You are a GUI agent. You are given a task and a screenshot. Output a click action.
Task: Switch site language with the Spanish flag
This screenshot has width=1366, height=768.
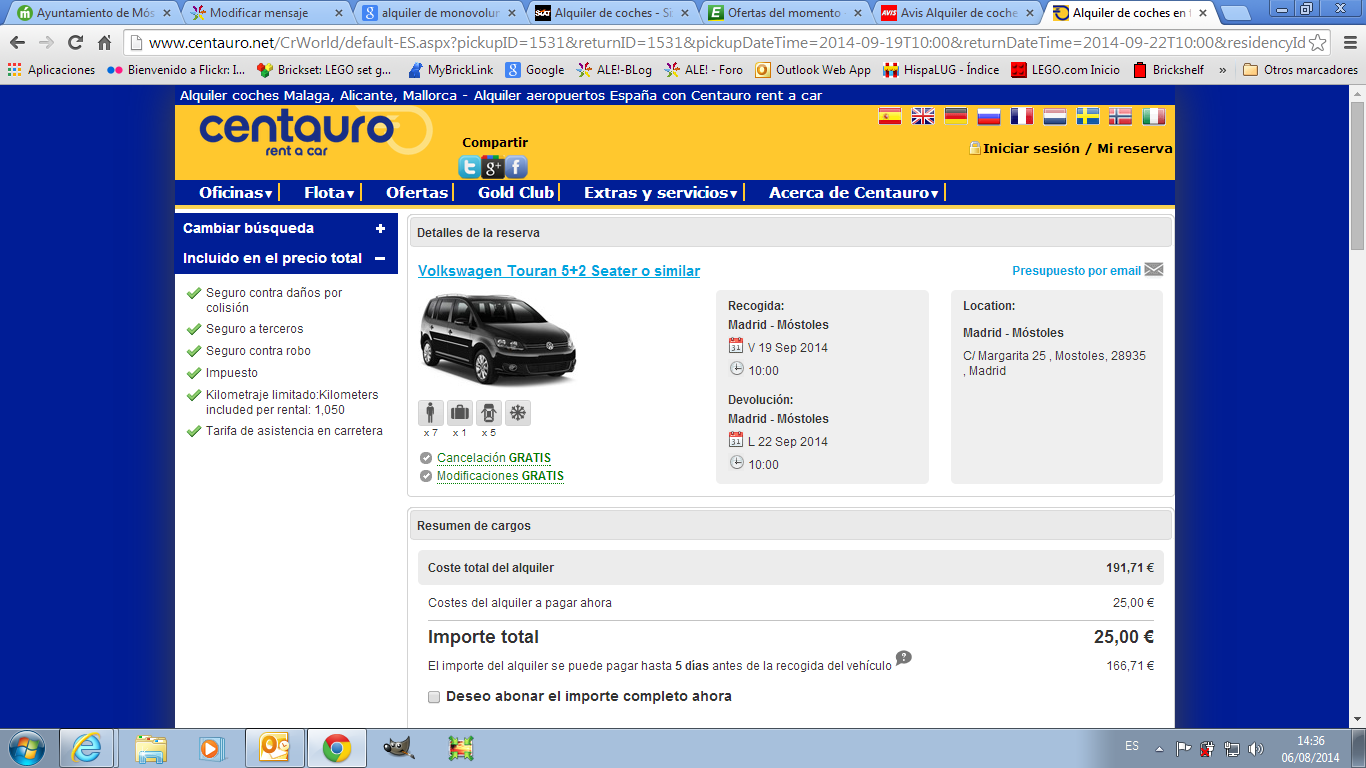[x=890, y=116]
